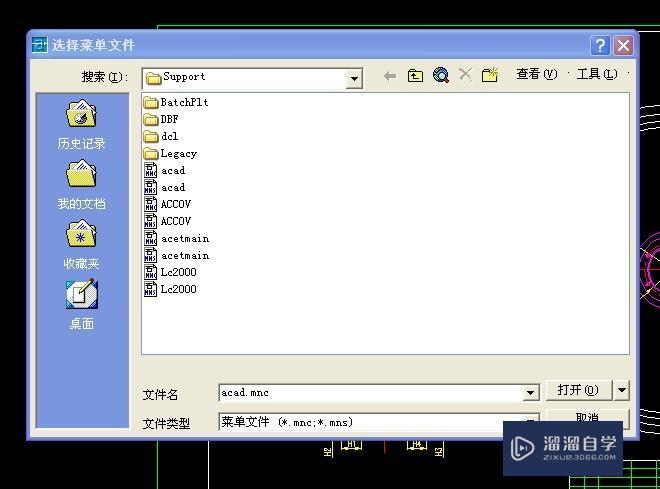Open Favorites (收藏夹) places icon
Screen dimensions: 660x489
coord(81,244)
